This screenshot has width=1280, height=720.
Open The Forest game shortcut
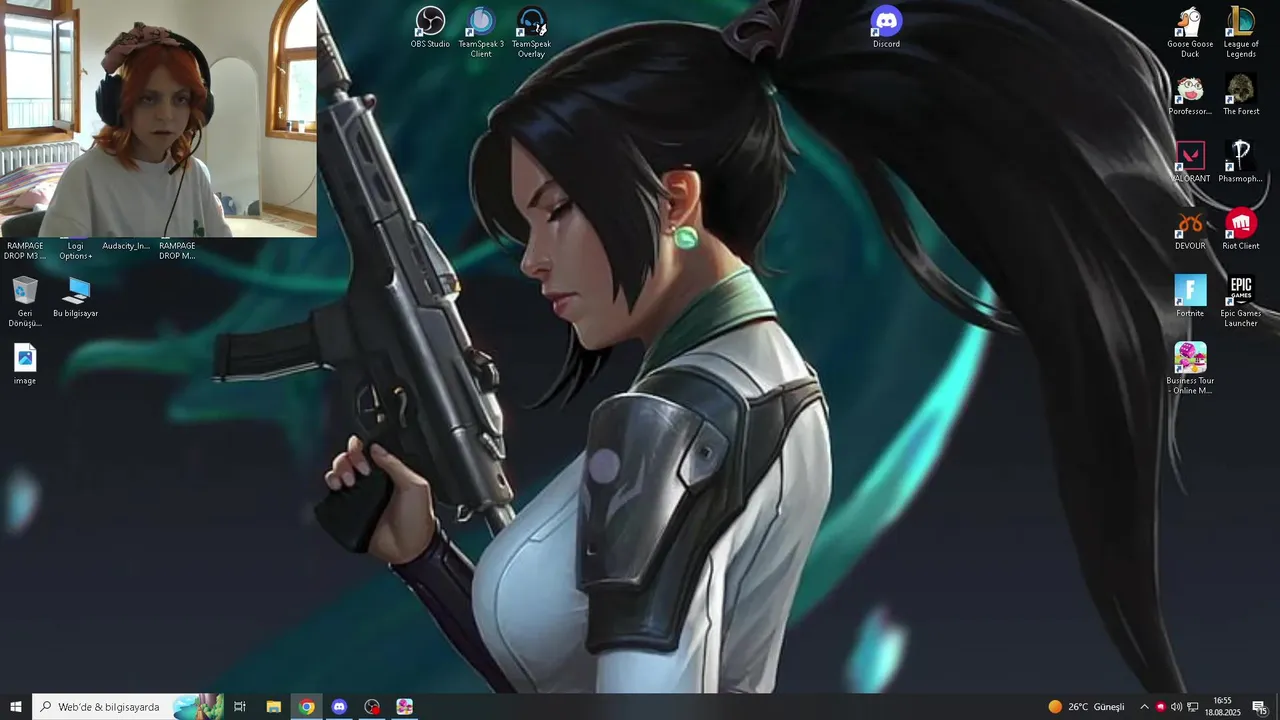coord(1241,94)
